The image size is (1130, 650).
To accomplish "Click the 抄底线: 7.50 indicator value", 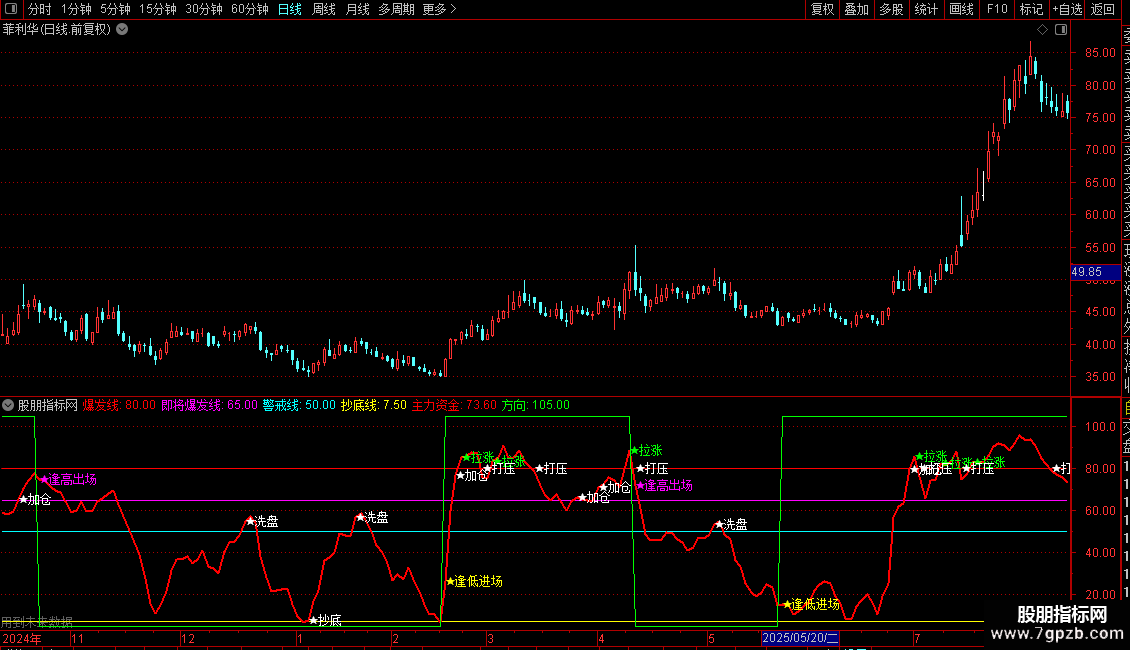I will pos(373,405).
